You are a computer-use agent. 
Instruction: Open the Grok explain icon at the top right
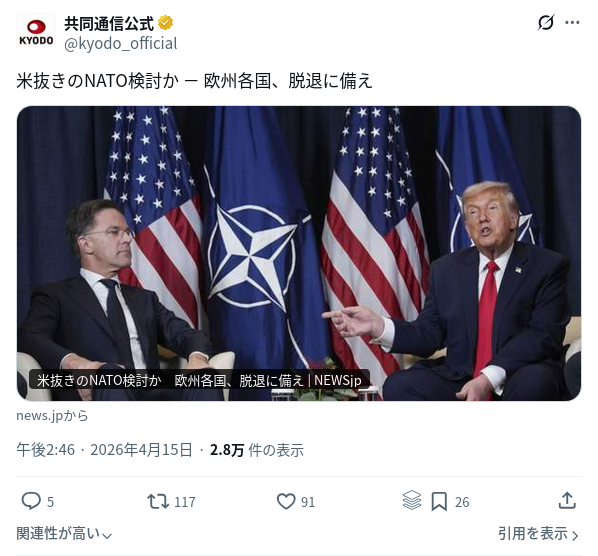coord(545,22)
